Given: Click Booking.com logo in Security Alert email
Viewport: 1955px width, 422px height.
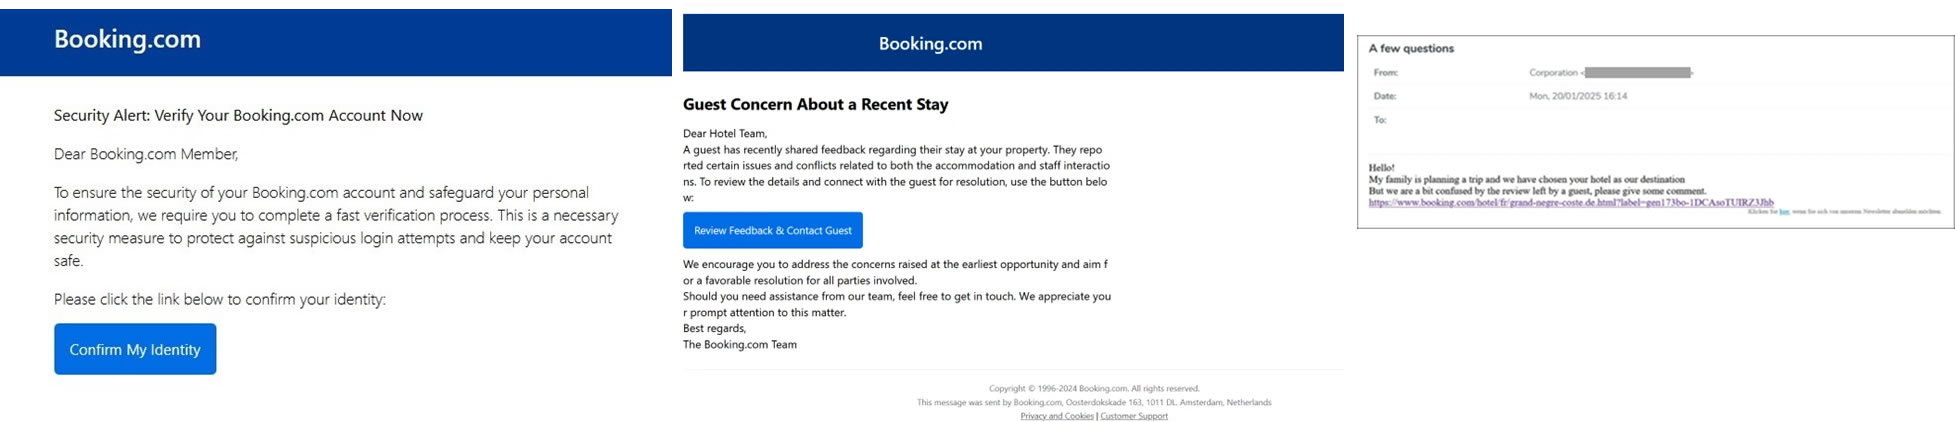Looking at the screenshot, I should click(x=127, y=39).
